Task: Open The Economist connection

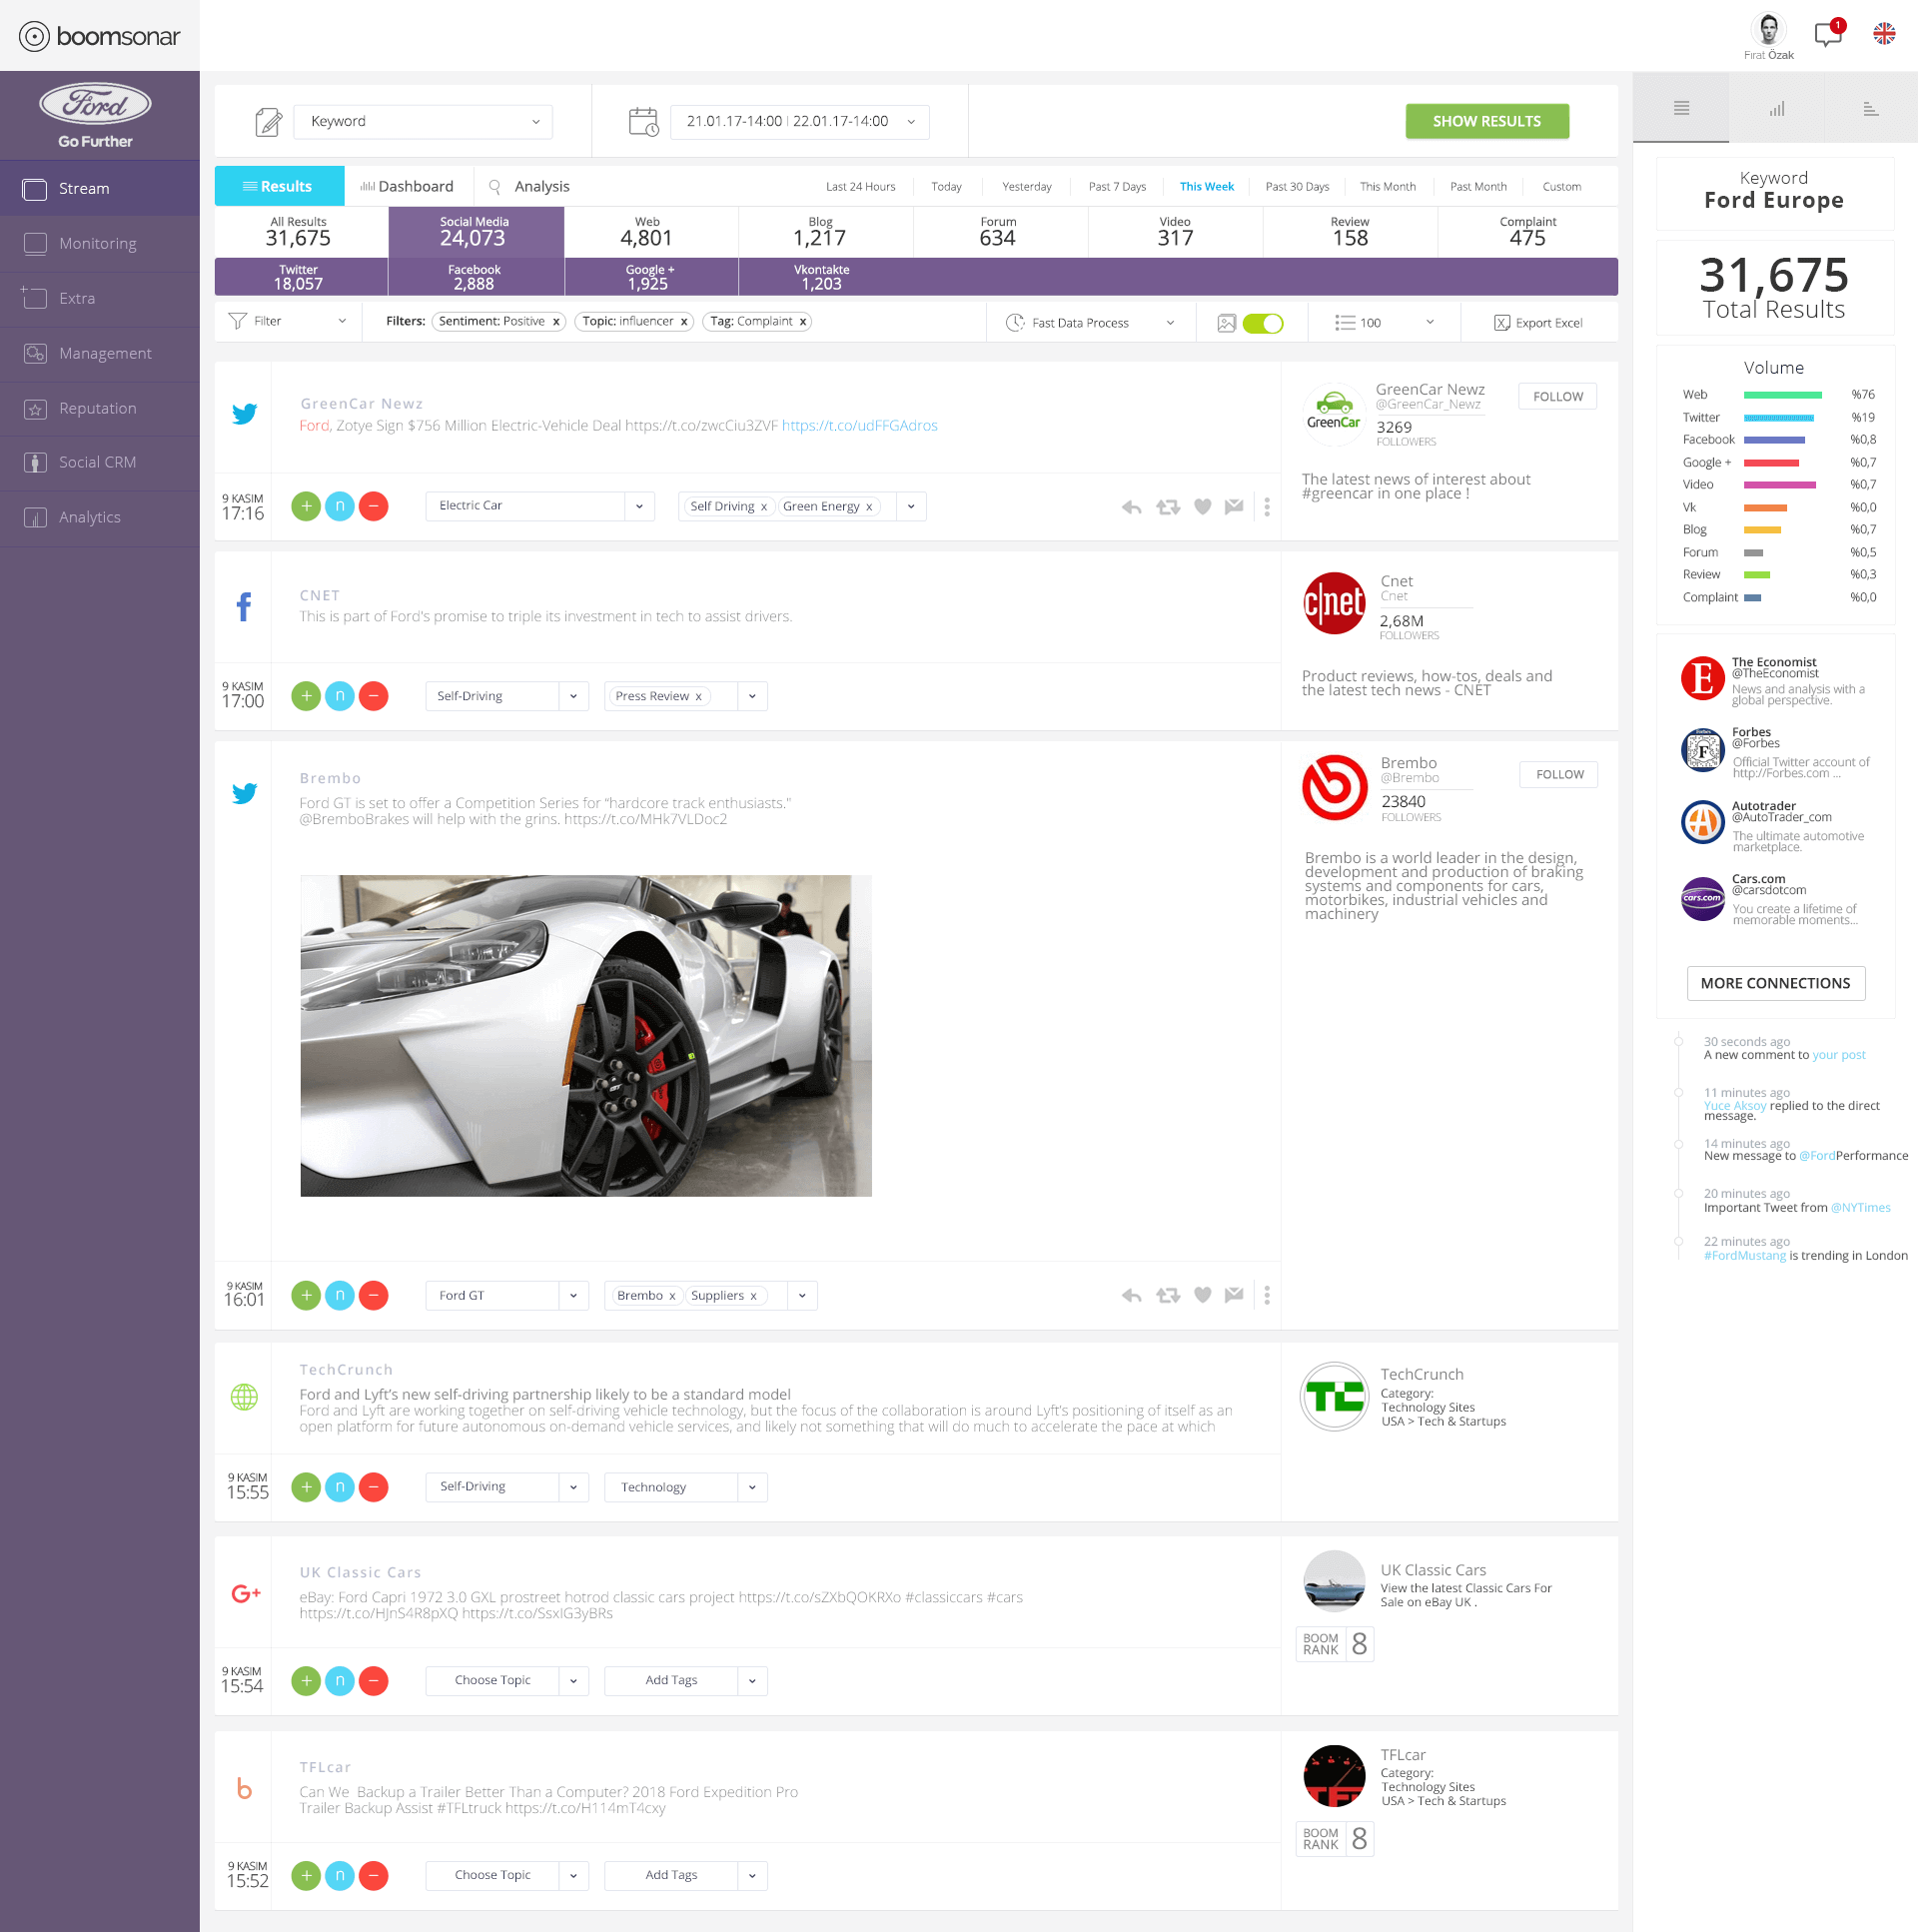Action: (1775, 681)
